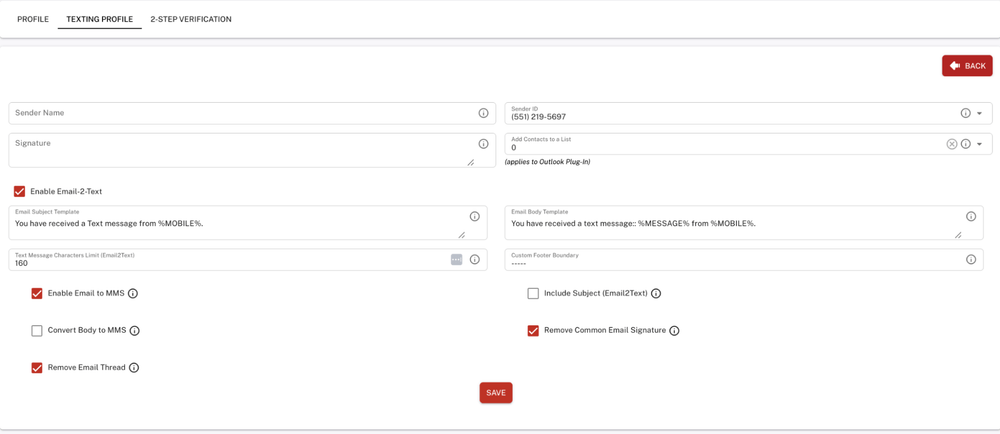Enable Include Subject (Email2Text) checkbox
The image size is (1000, 434).
[533, 294]
